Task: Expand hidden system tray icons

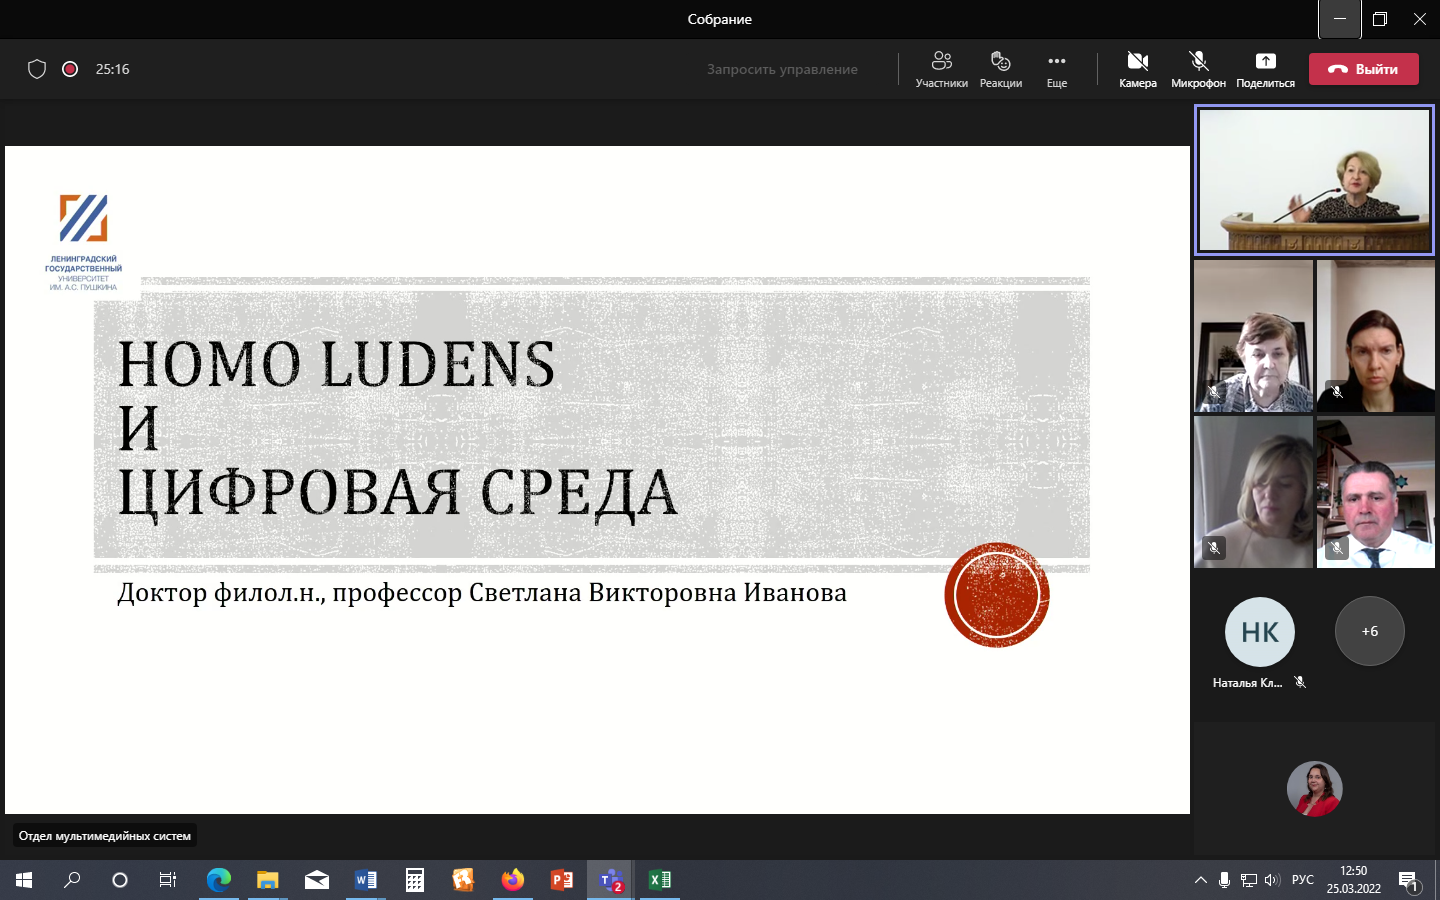Action: 1200,880
